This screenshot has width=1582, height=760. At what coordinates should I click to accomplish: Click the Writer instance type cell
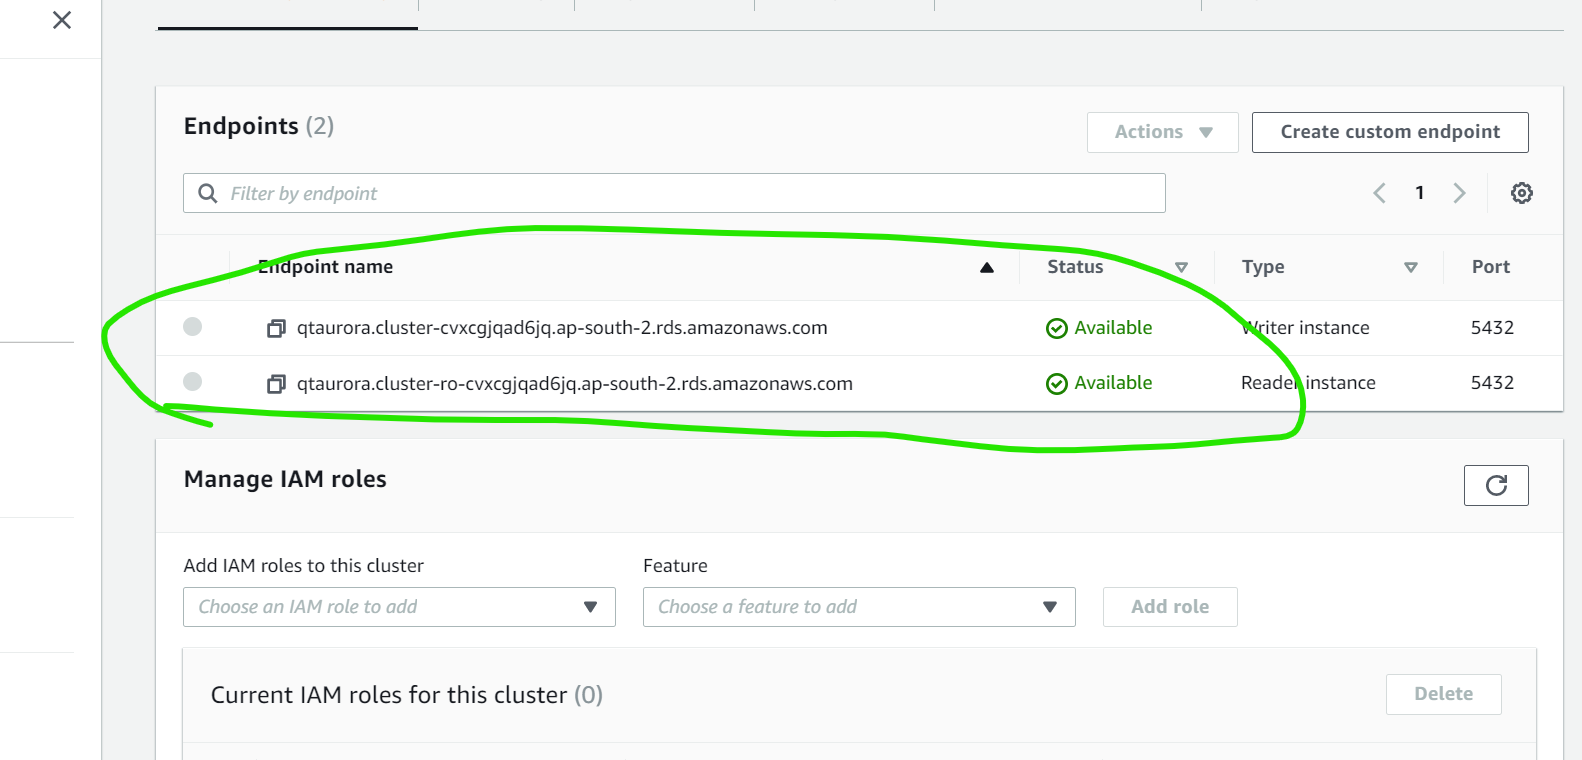(1305, 328)
